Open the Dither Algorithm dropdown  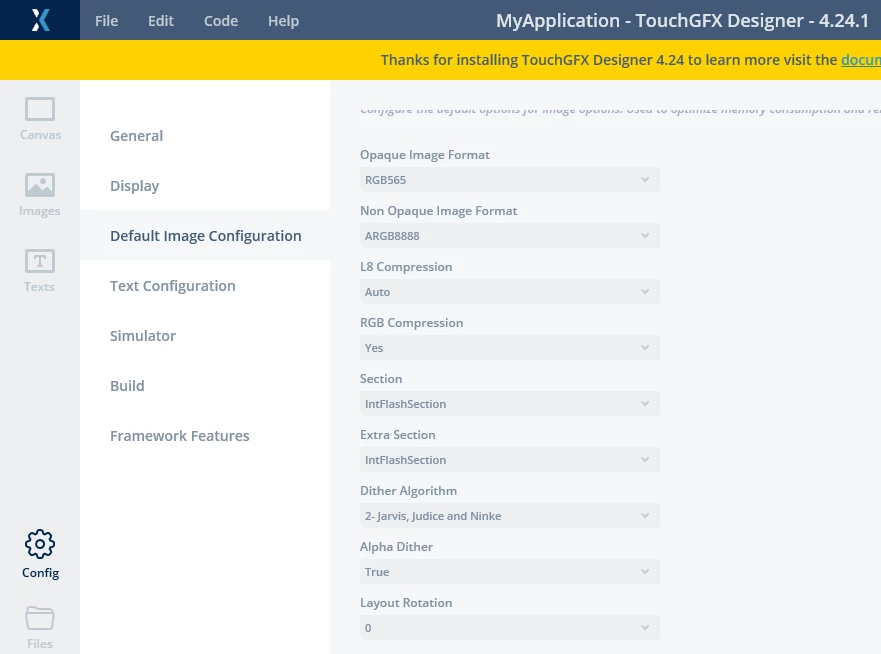510,516
